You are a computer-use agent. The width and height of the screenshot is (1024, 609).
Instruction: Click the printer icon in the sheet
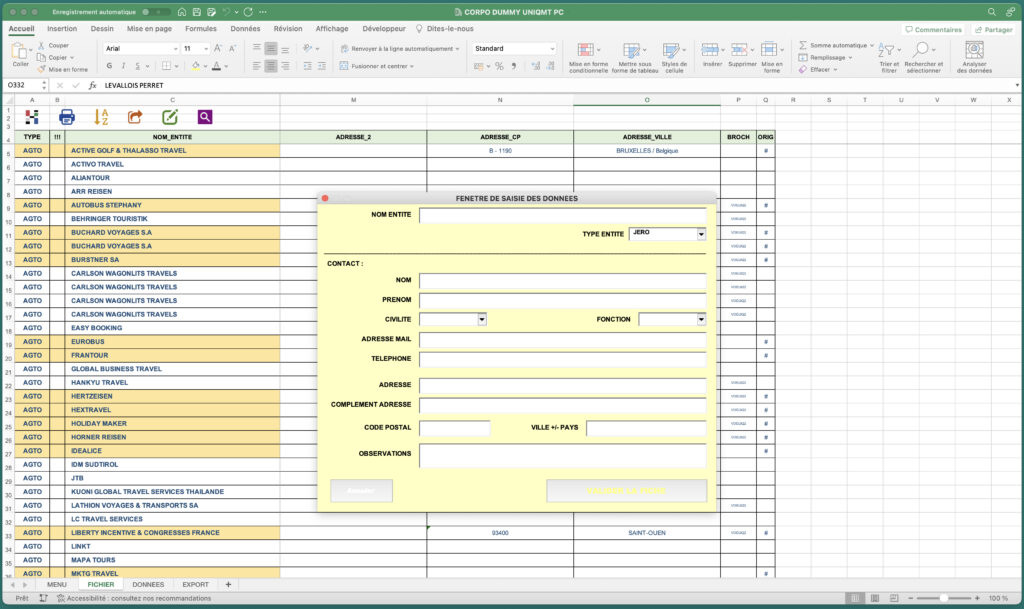[x=67, y=117]
